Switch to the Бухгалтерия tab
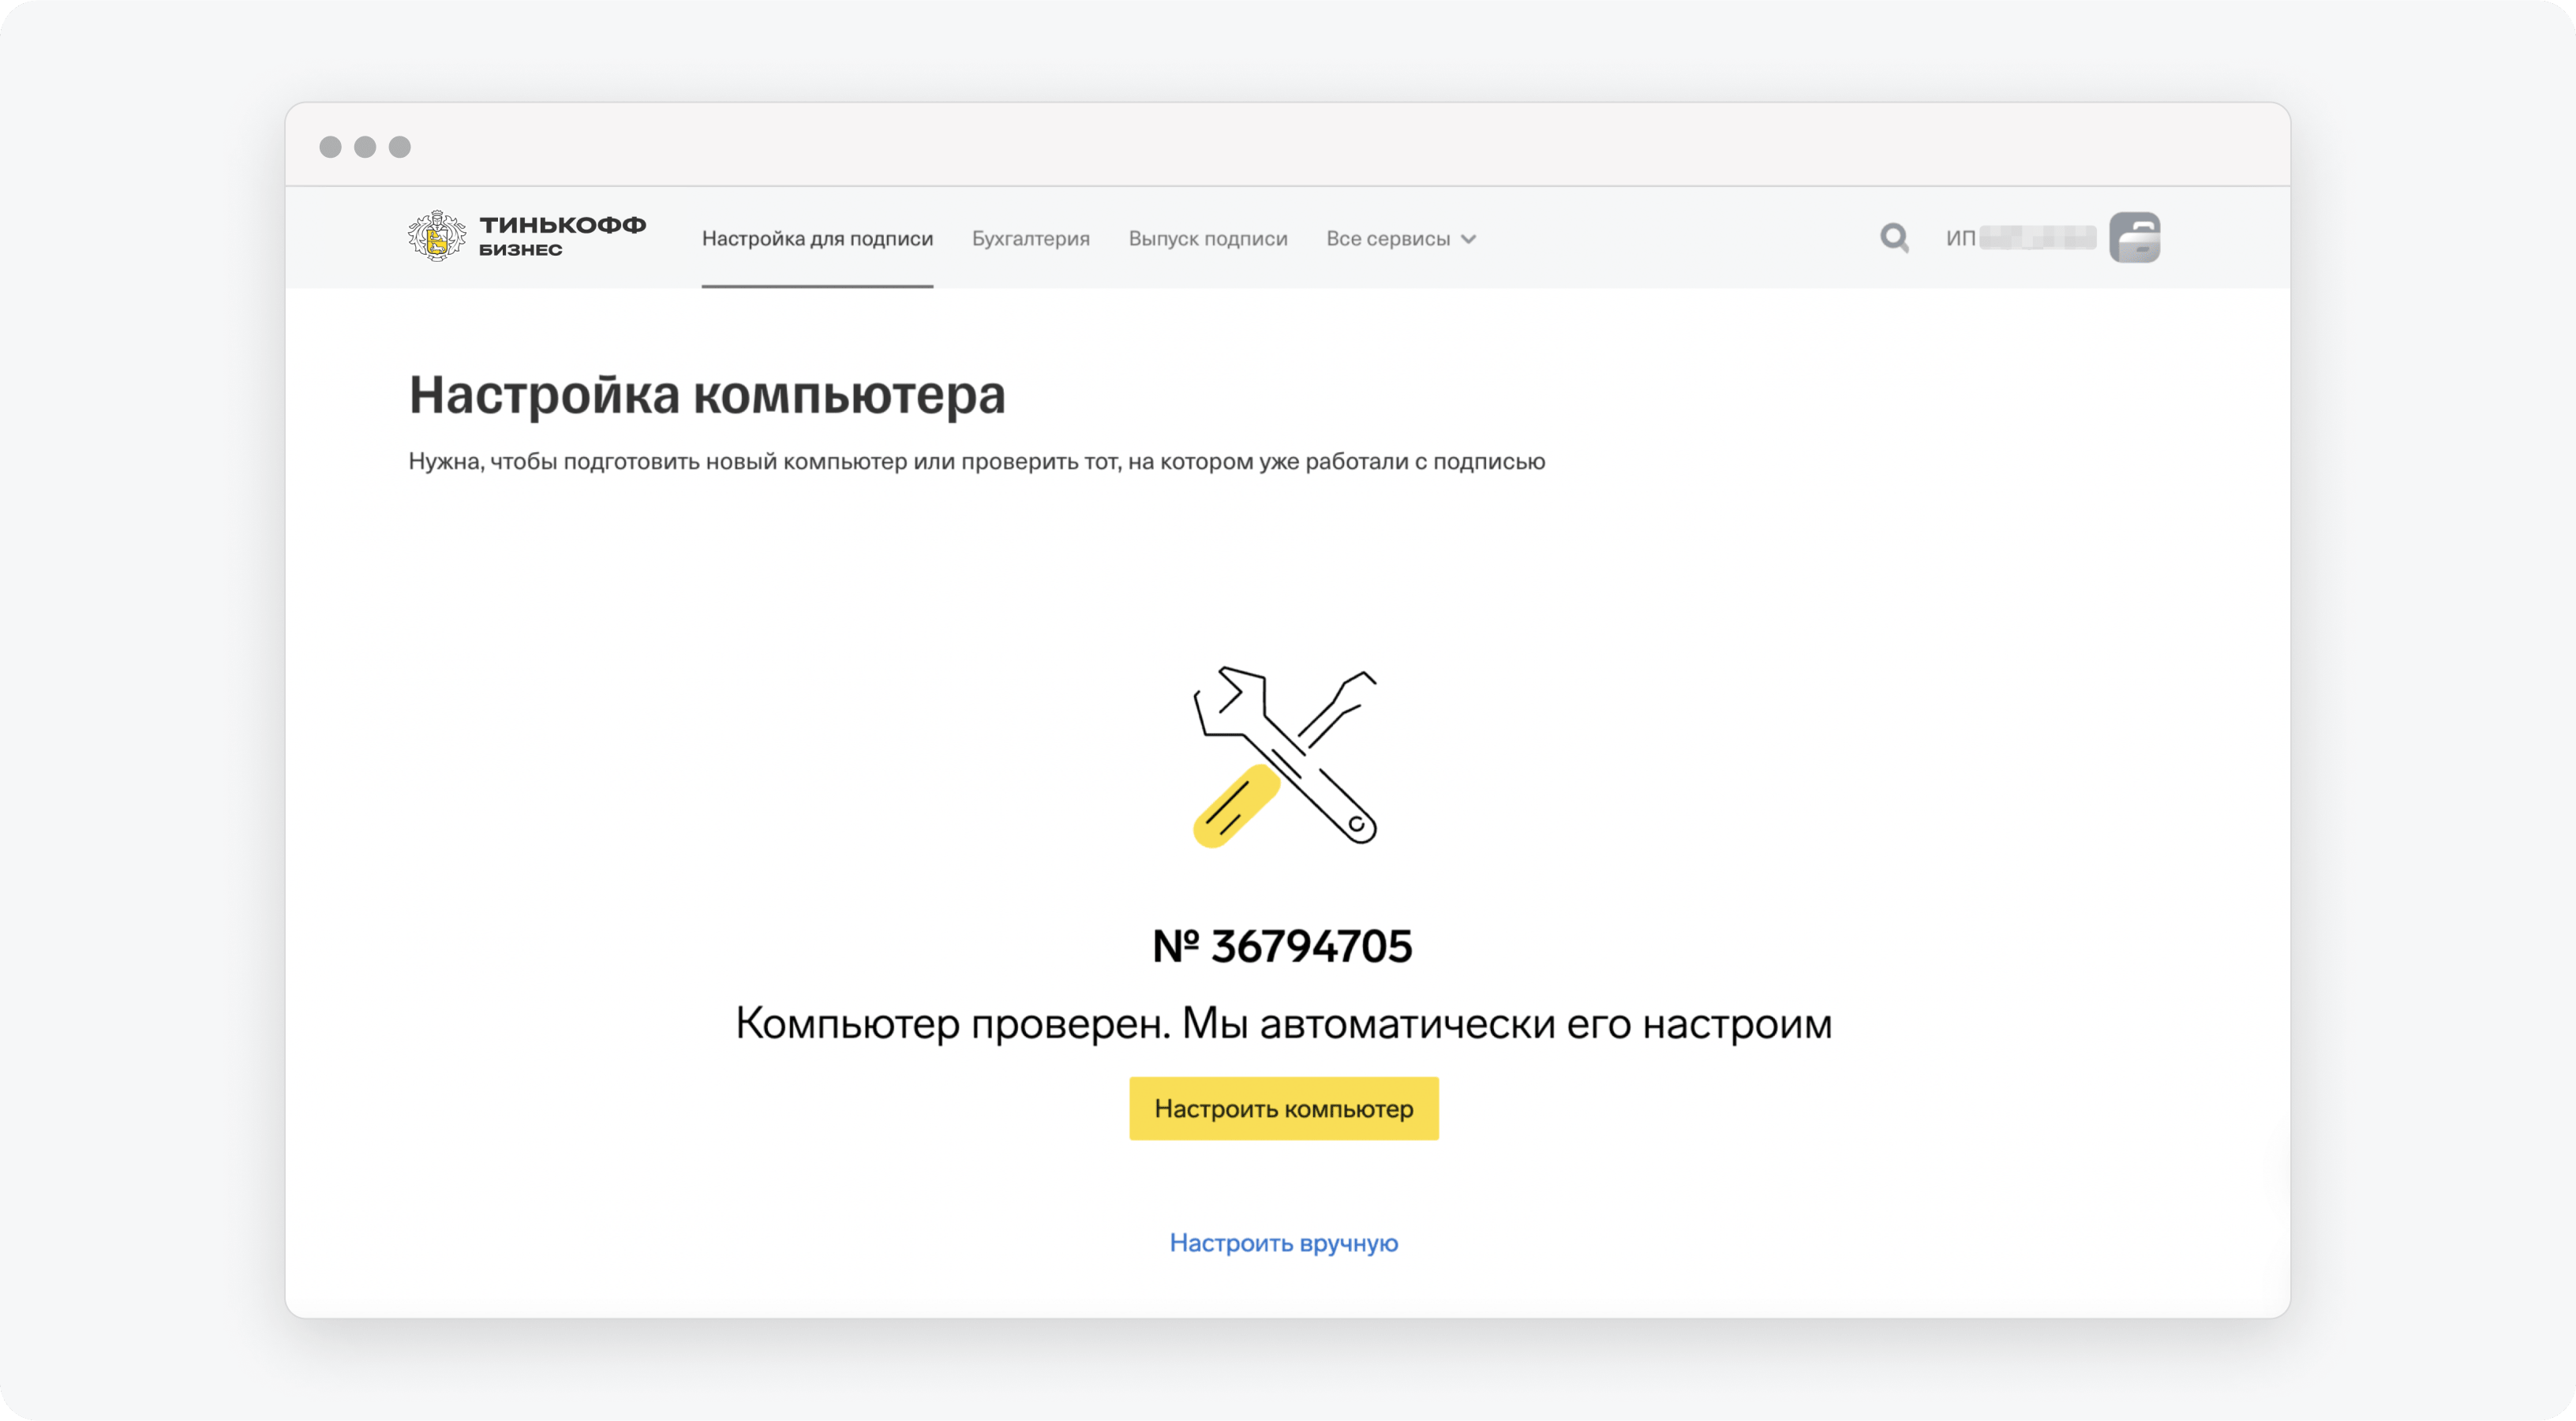Image resolution: width=2576 pixels, height=1421 pixels. (x=1030, y=239)
